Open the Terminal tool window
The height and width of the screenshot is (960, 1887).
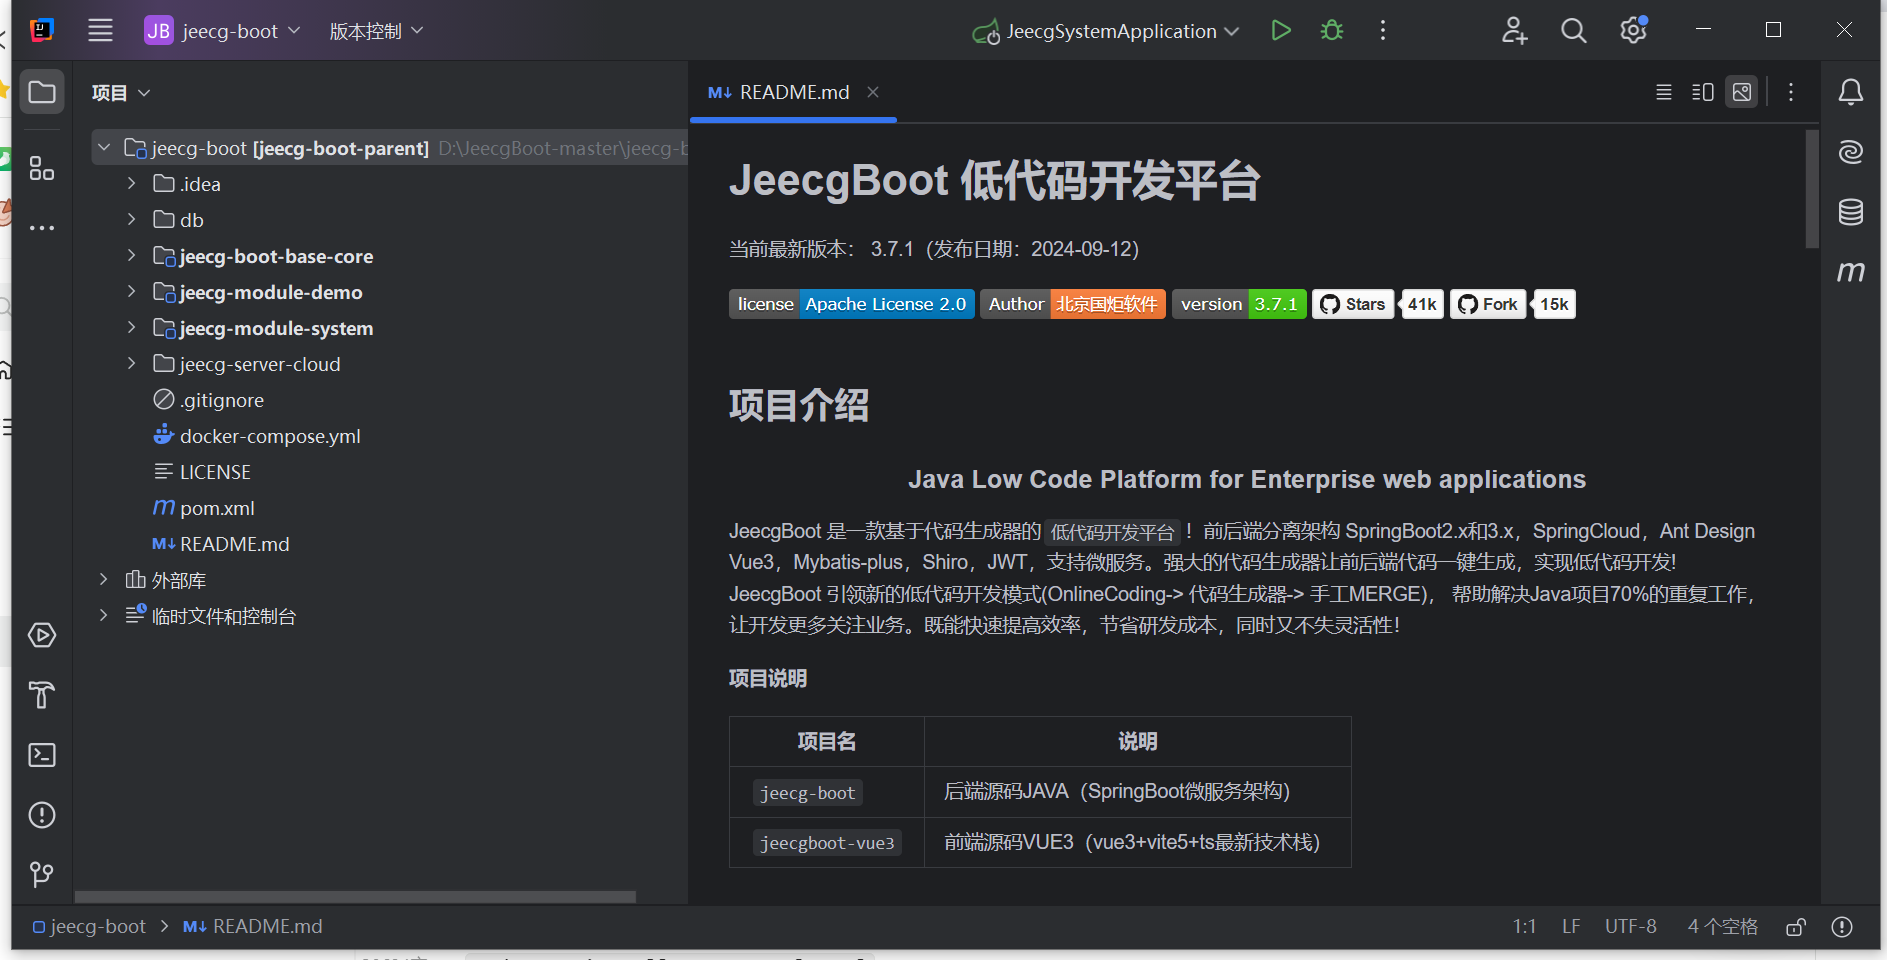click(x=42, y=755)
